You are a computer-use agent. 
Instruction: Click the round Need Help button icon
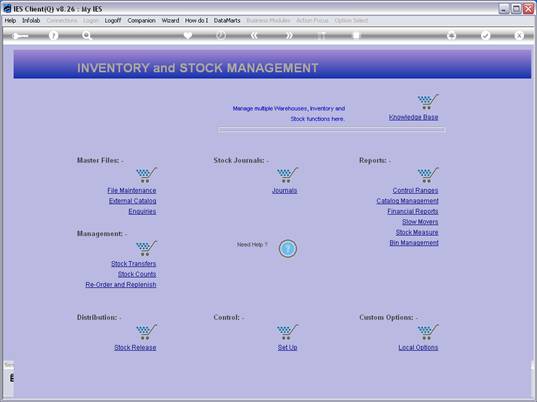[x=288, y=249]
